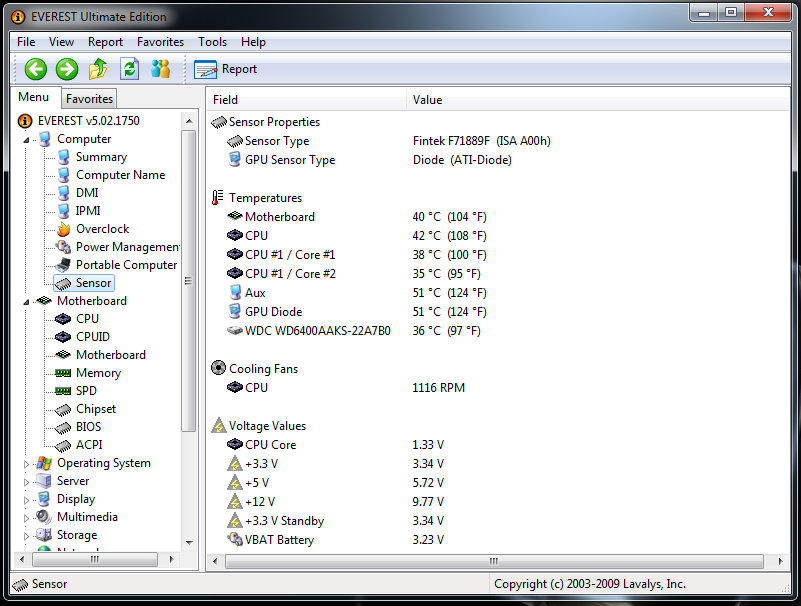801x606 pixels.
Task: Click the users icon in toolbar
Action: point(160,69)
